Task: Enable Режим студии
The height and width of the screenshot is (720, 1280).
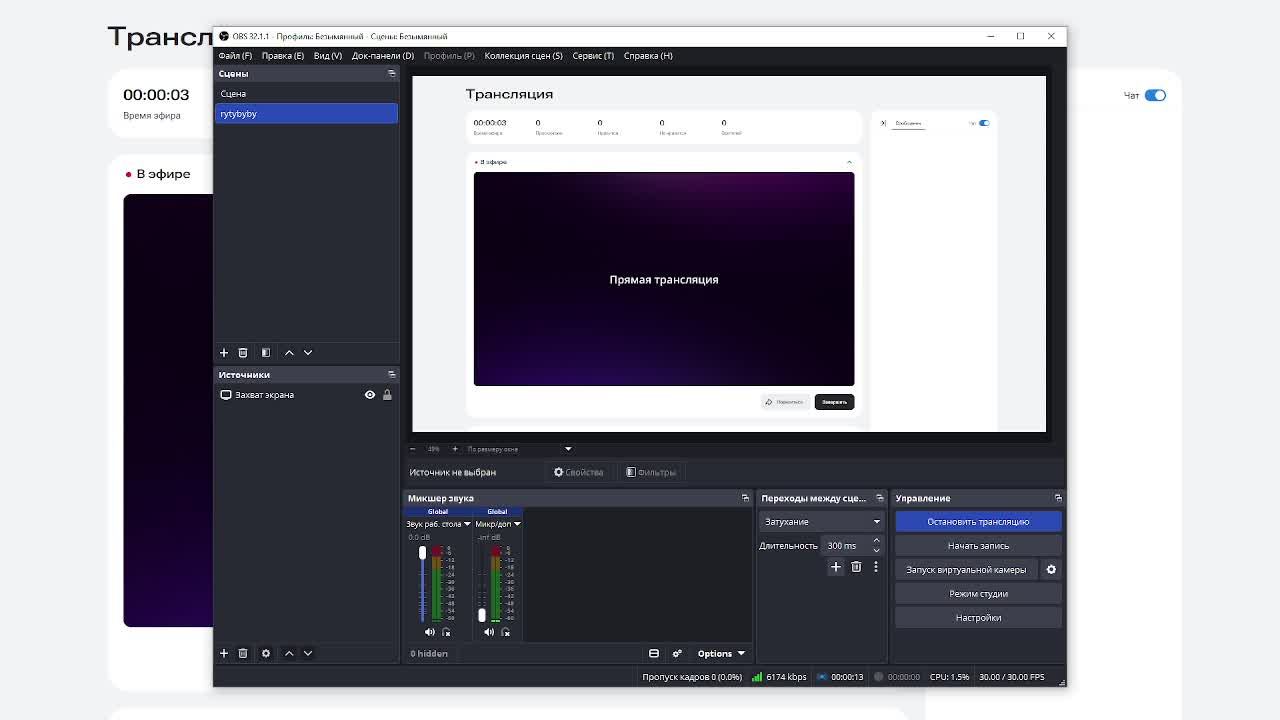Action: click(978, 594)
